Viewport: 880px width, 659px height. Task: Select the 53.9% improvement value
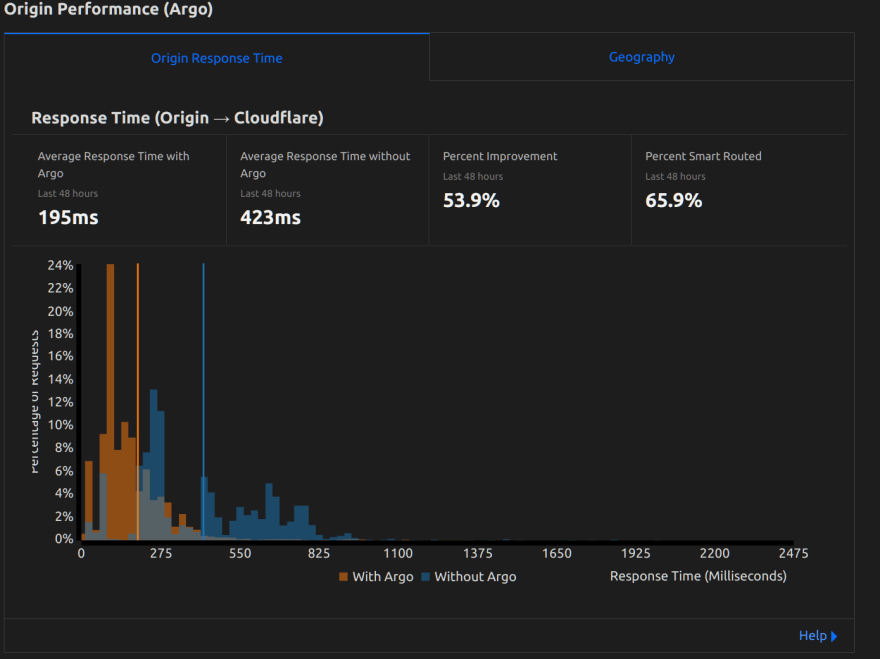(471, 200)
